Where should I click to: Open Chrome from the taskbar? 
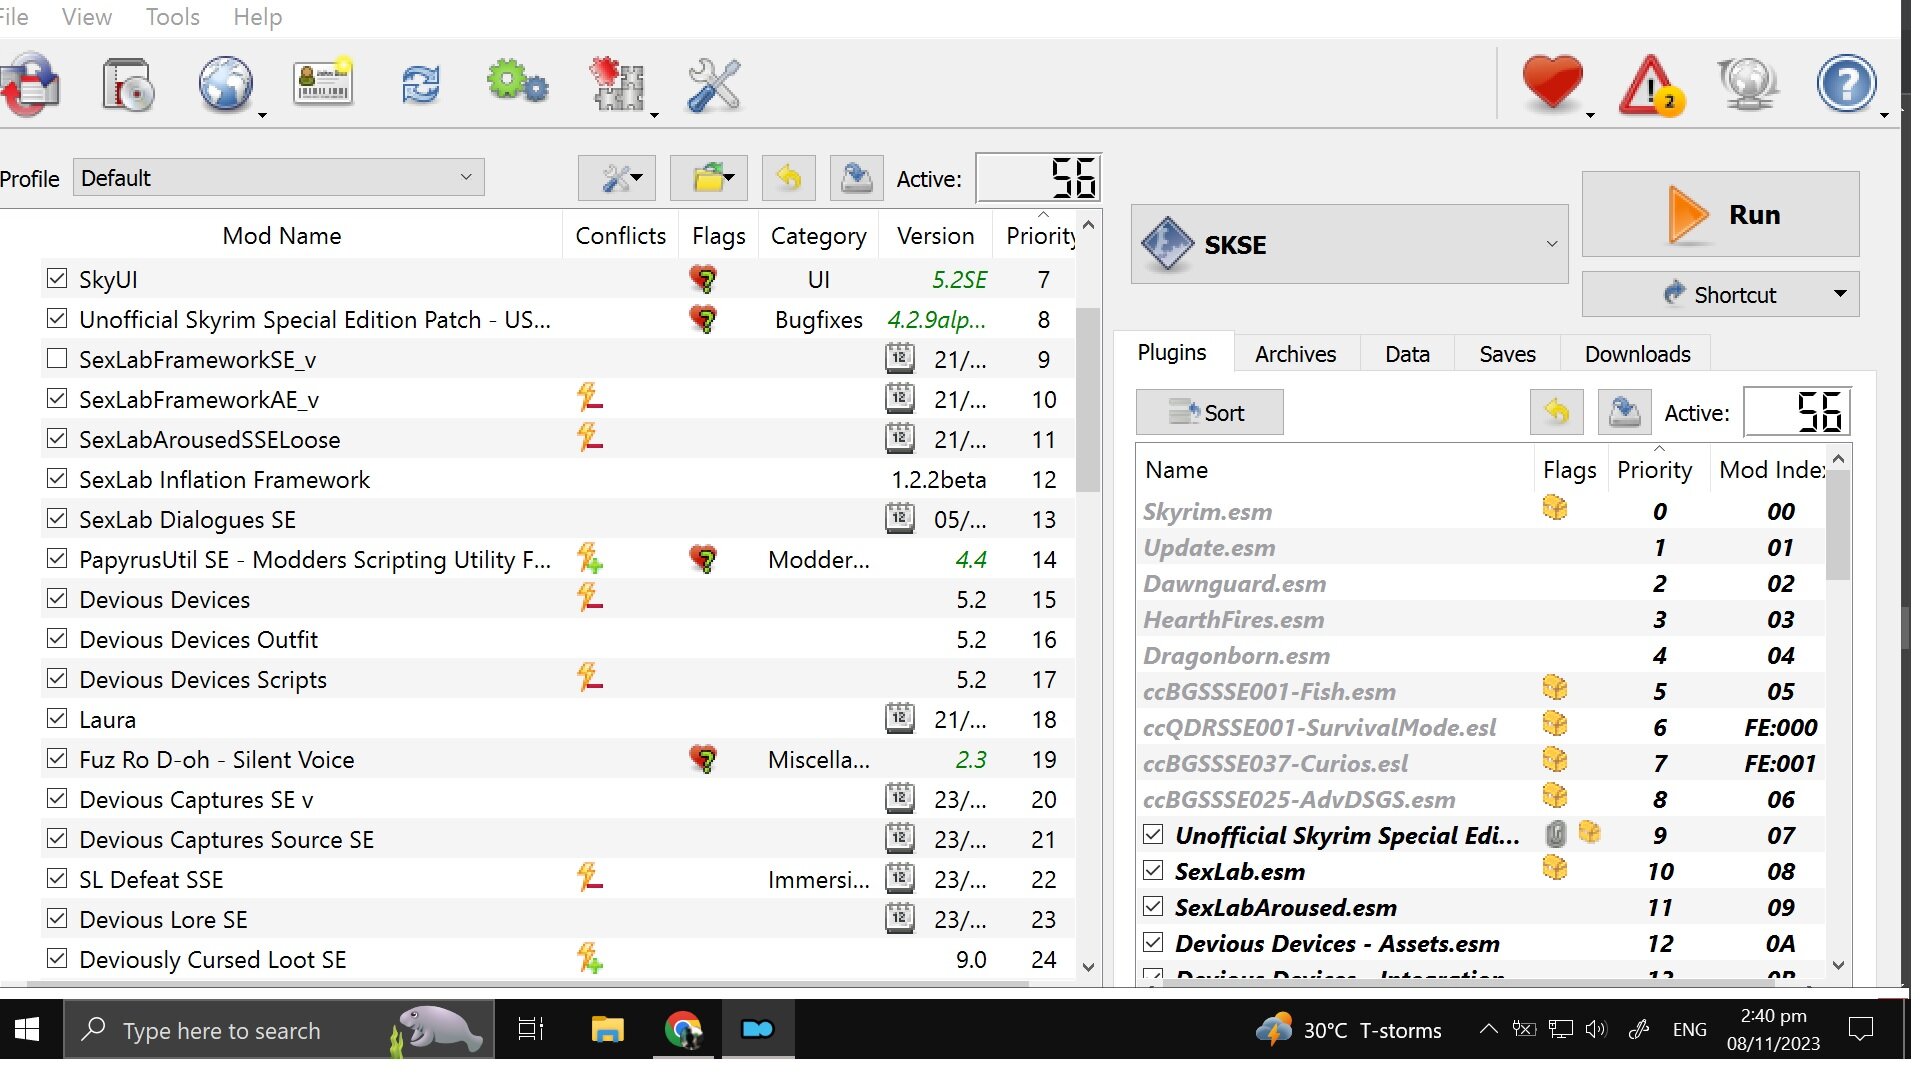click(x=683, y=1029)
